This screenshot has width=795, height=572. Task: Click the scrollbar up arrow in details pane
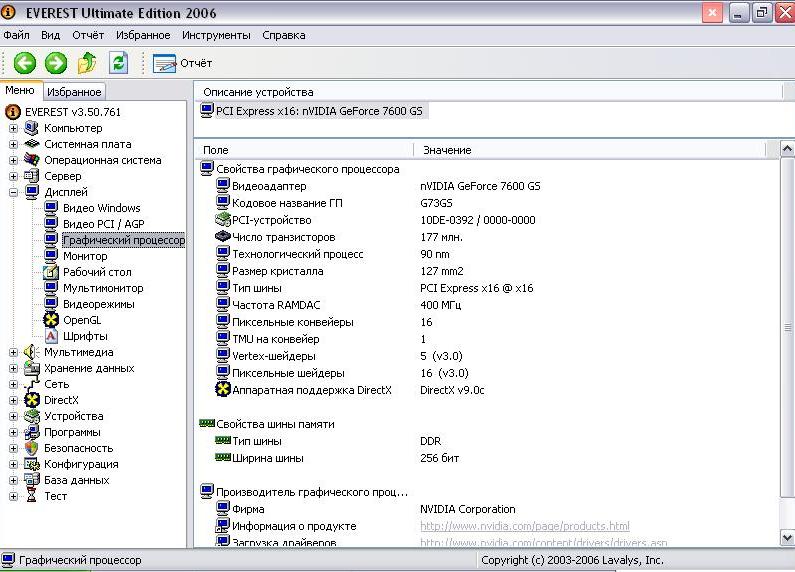click(x=787, y=149)
